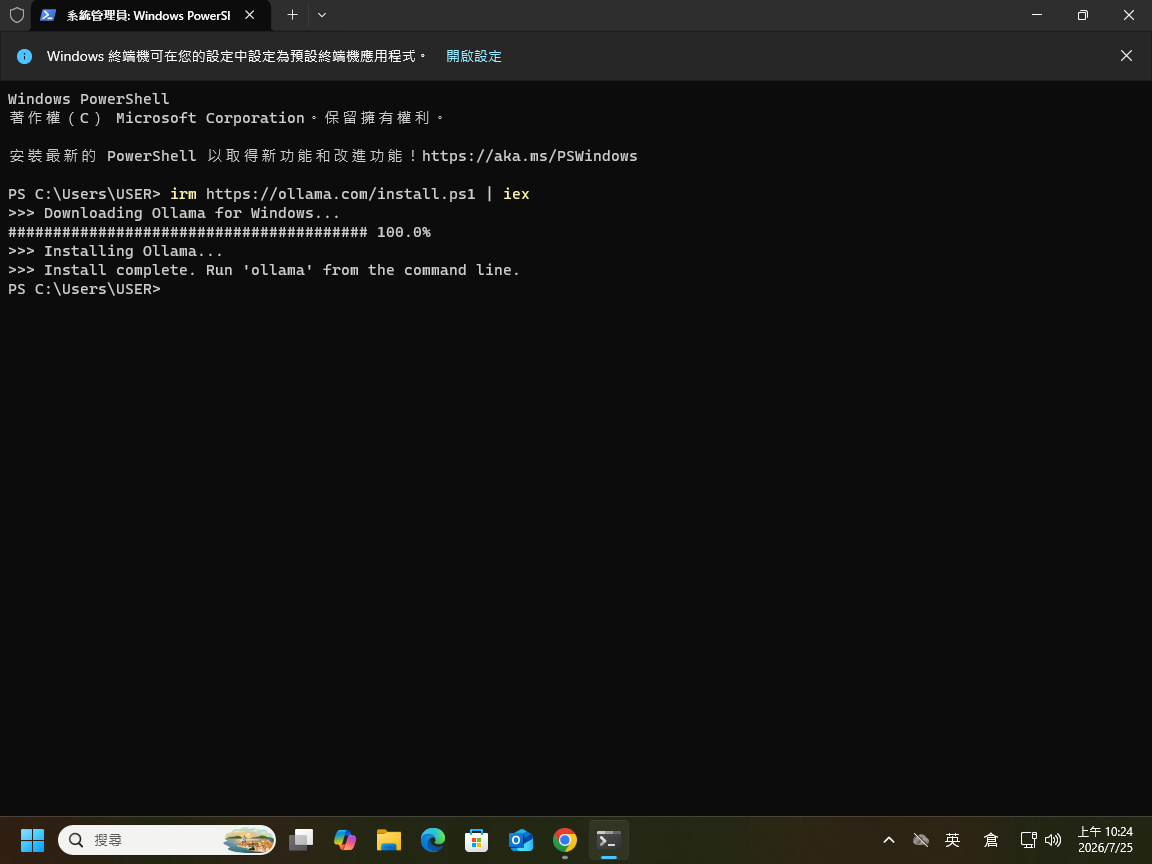This screenshot has width=1152, height=864.
Task: Click the 'Install complete' output line
Action: pos(264,270)
